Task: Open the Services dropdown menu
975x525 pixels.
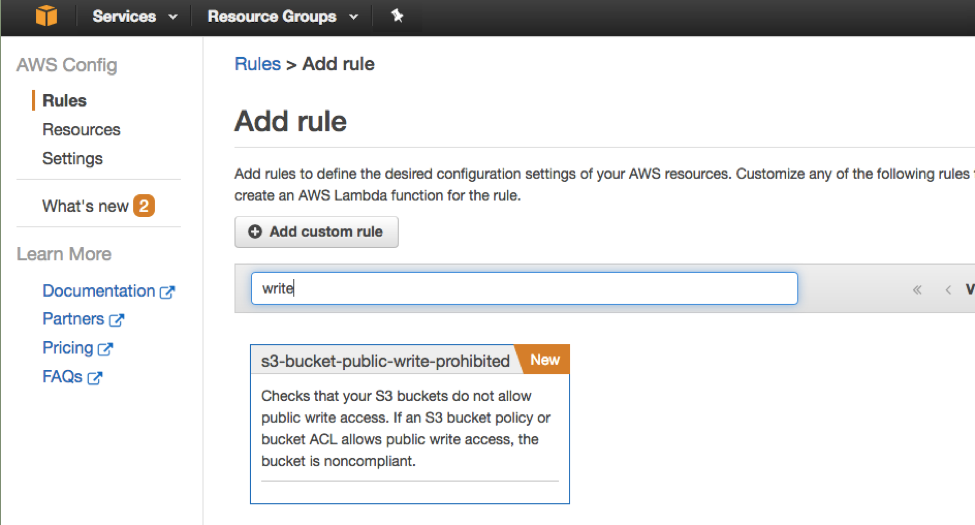Action: (135, 16)
